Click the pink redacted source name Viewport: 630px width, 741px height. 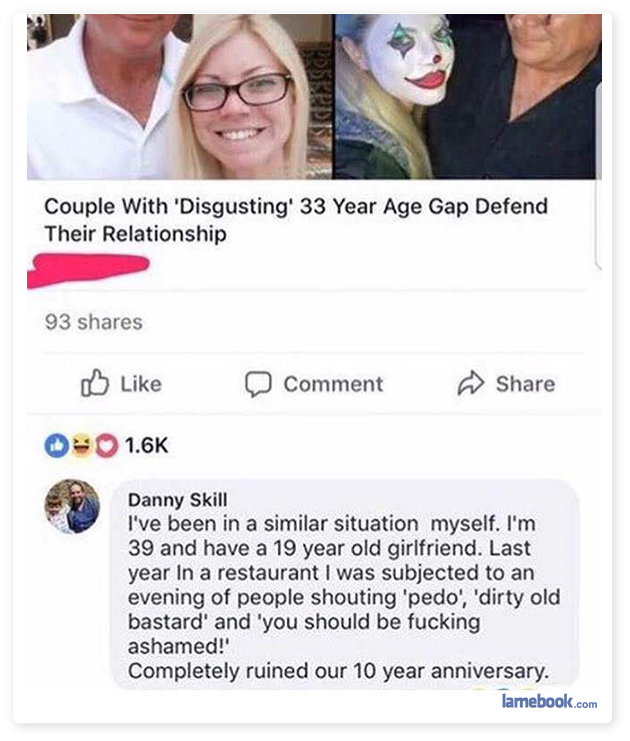pos(88,270)
